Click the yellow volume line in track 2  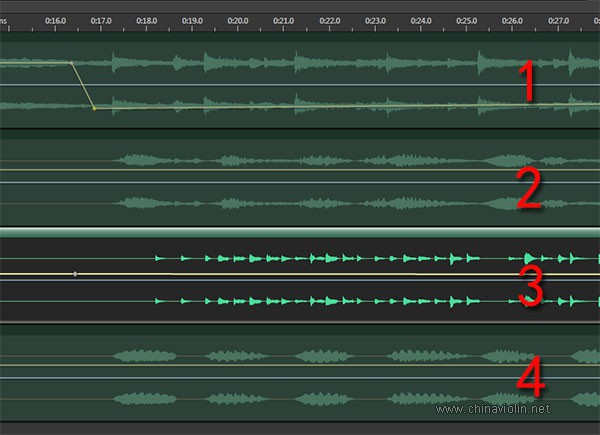point(300,169)
